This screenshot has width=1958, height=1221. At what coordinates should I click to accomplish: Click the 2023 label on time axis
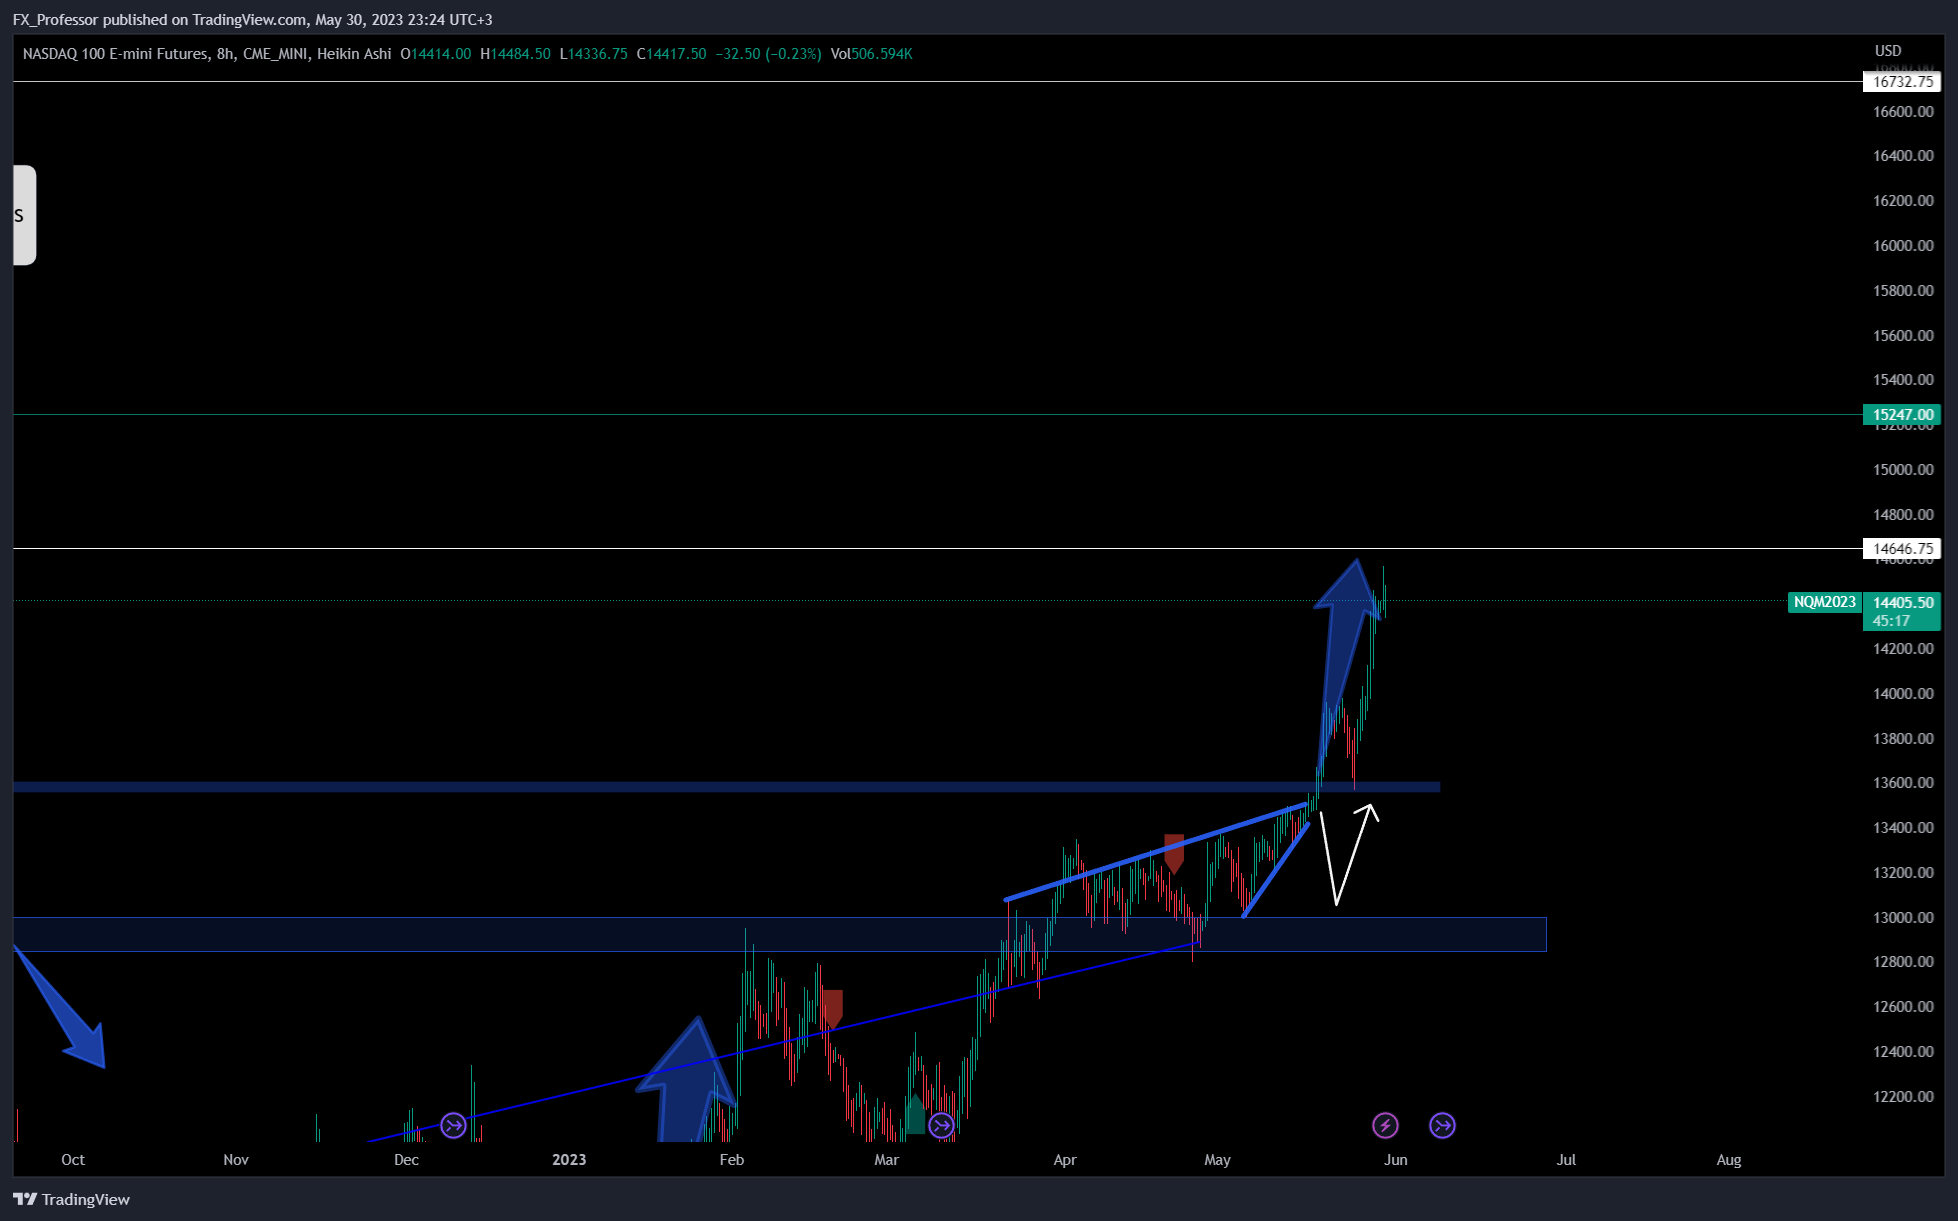coord(569,1159)
